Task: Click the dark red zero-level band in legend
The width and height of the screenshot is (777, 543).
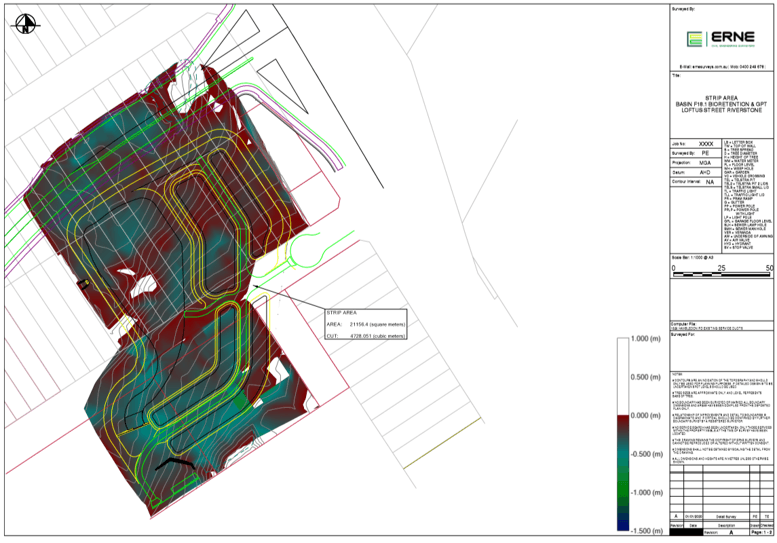Action: 624,416
